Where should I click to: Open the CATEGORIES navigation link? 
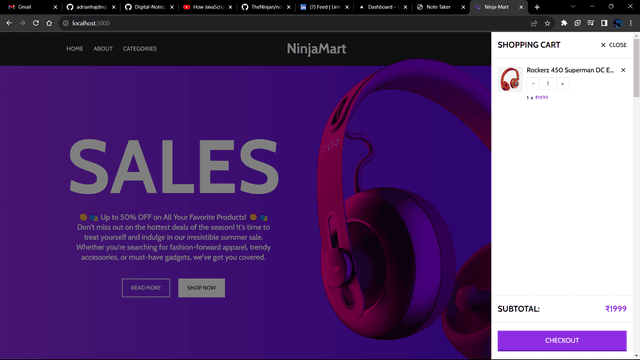point(140,49)
